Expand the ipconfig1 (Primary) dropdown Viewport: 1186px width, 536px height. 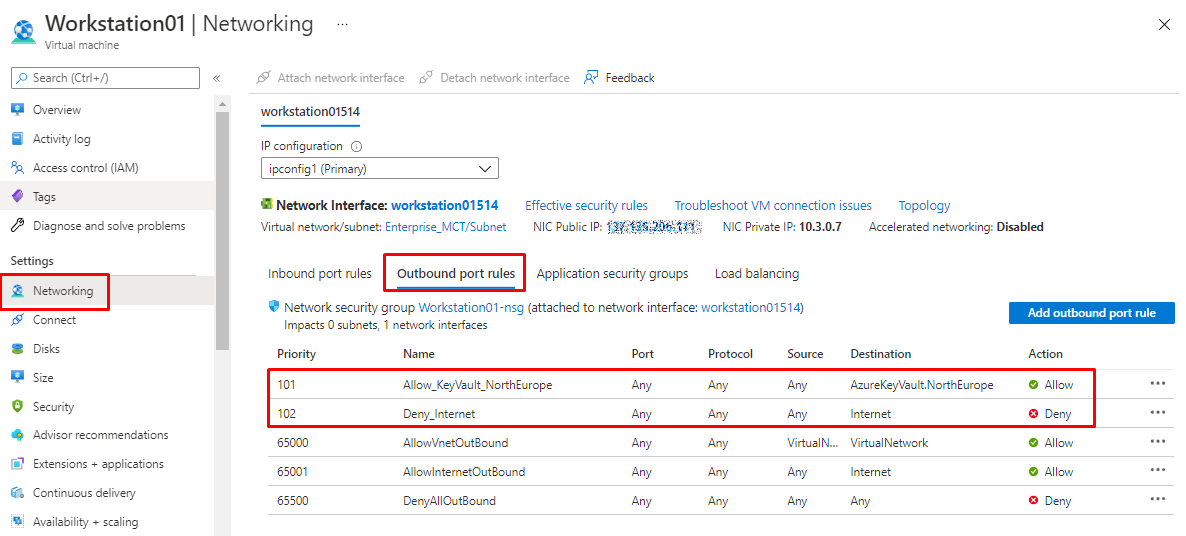point(379,168)
